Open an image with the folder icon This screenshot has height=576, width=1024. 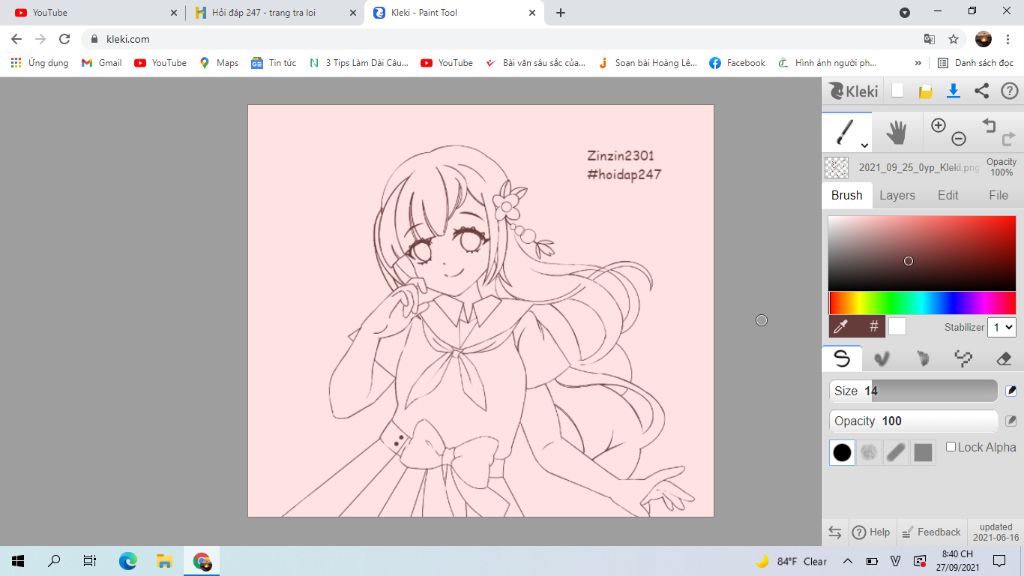tap(925, 91)
